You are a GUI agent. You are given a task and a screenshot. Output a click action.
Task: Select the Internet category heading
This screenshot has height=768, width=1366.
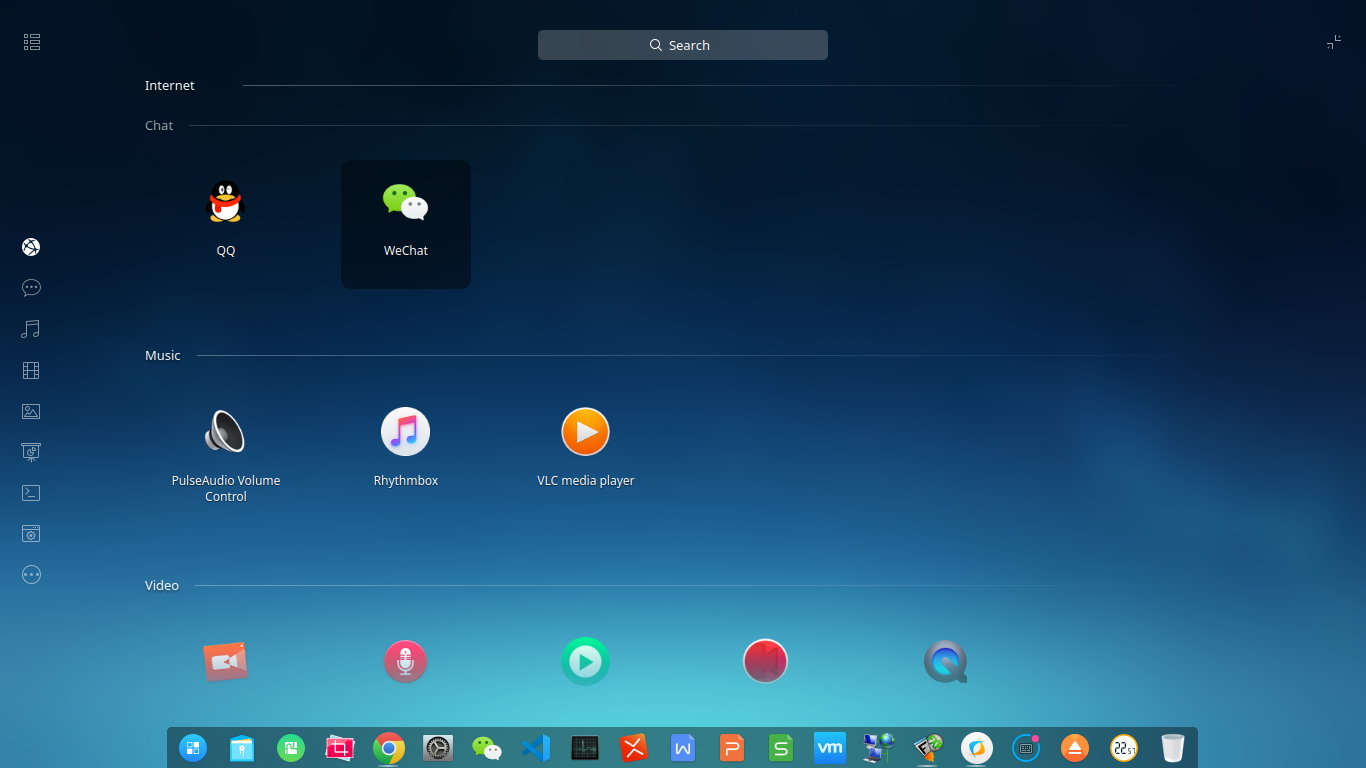coord(170,86)
